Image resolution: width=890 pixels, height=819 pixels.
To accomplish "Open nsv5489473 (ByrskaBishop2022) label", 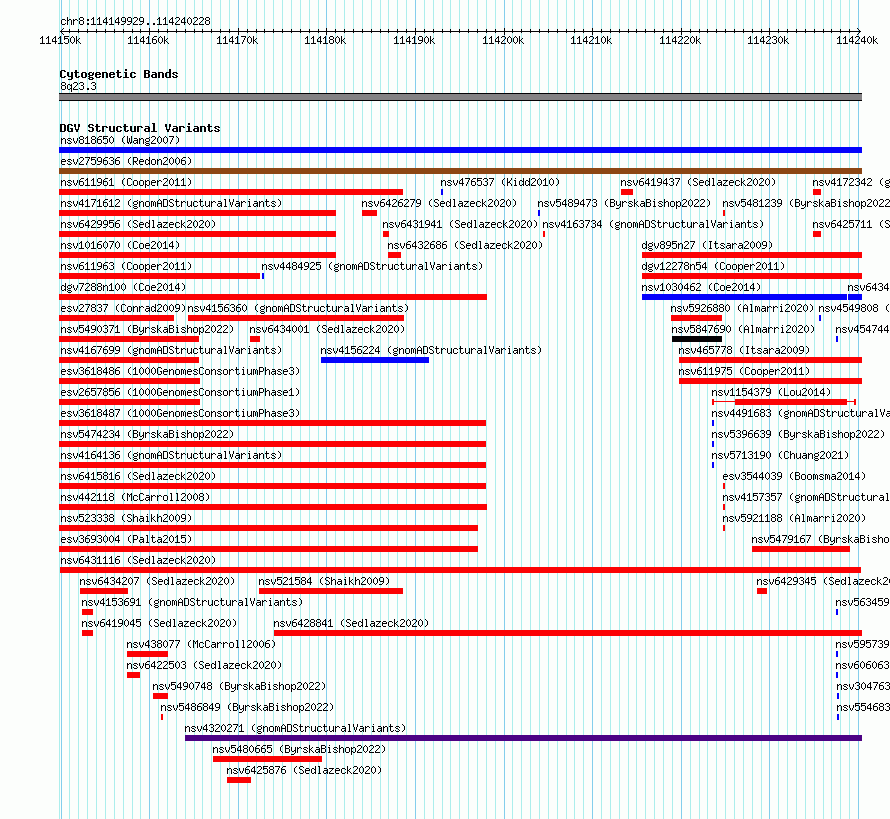I will [624, 203].
